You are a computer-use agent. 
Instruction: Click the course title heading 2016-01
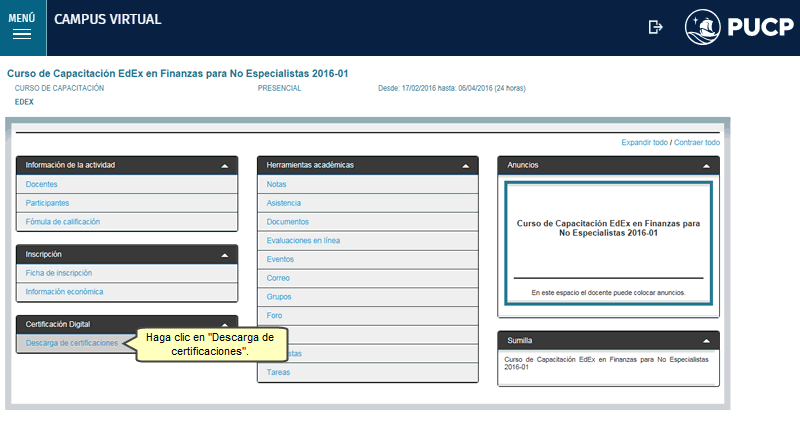pyautogui.click(x=178, y=73)
